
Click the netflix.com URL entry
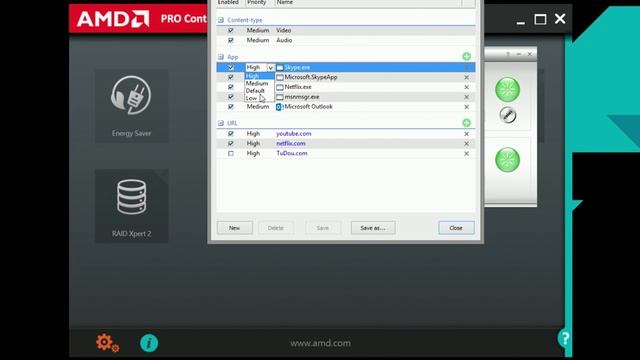291,144
